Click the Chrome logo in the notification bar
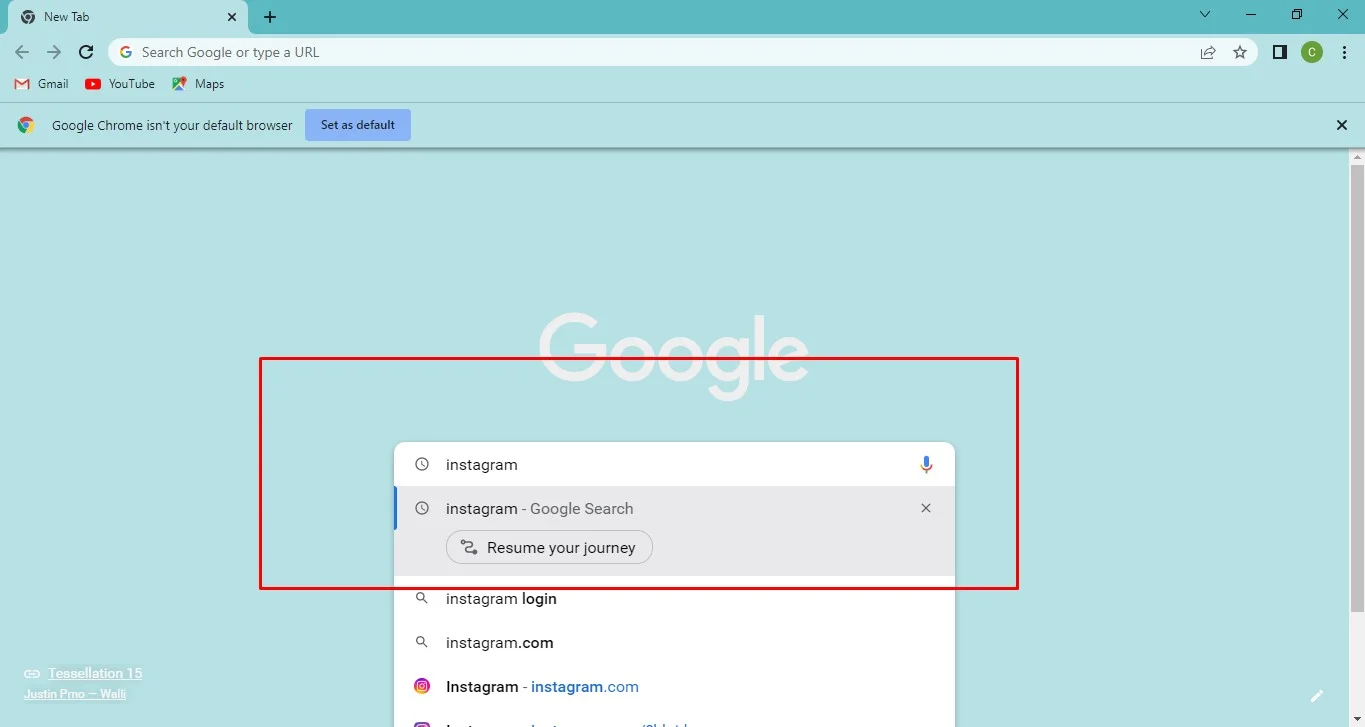Screen dimensions: 1365x727 coord(26,125)
